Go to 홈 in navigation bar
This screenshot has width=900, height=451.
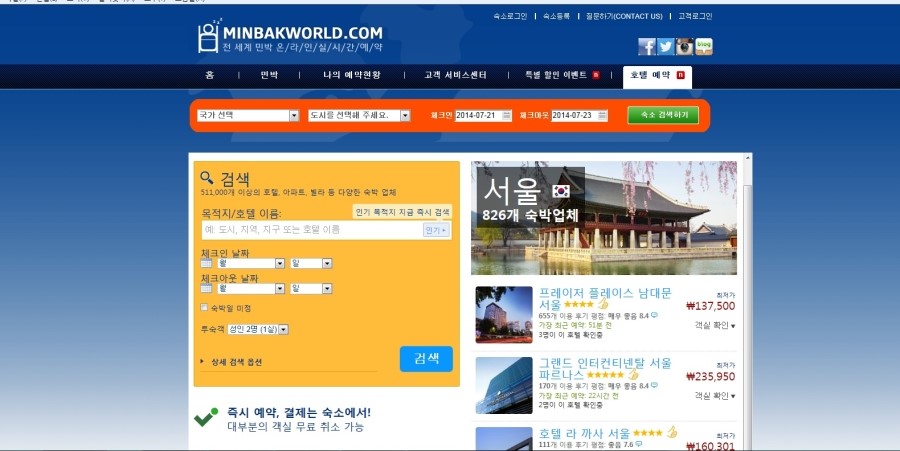click(x=210, y=75)
